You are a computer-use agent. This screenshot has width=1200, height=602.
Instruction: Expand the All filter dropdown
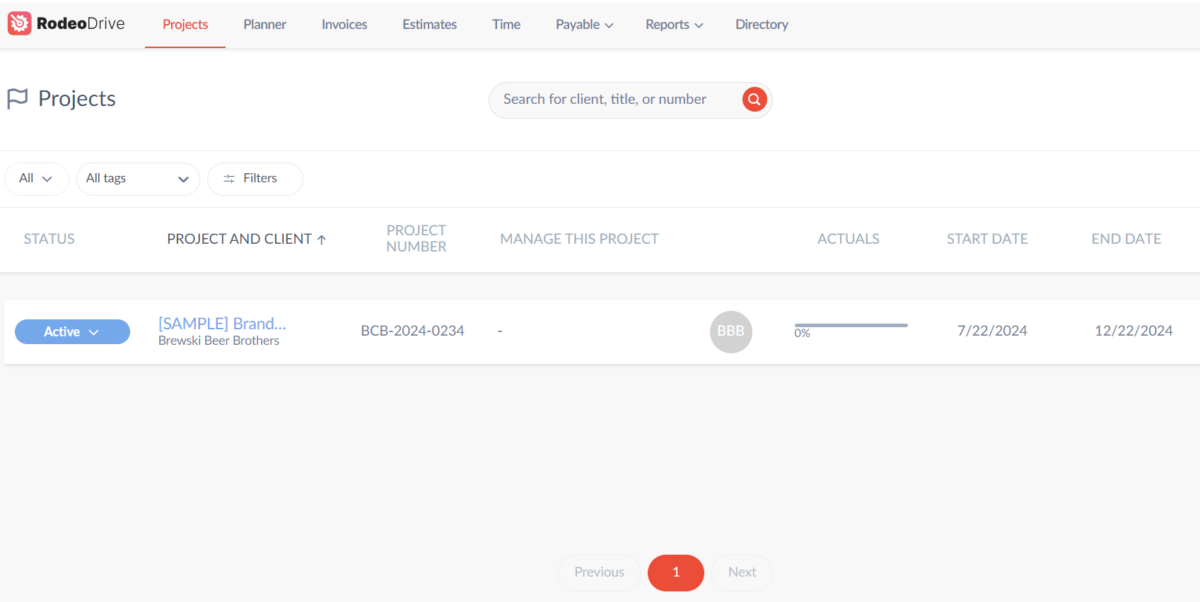coord(36,178)
